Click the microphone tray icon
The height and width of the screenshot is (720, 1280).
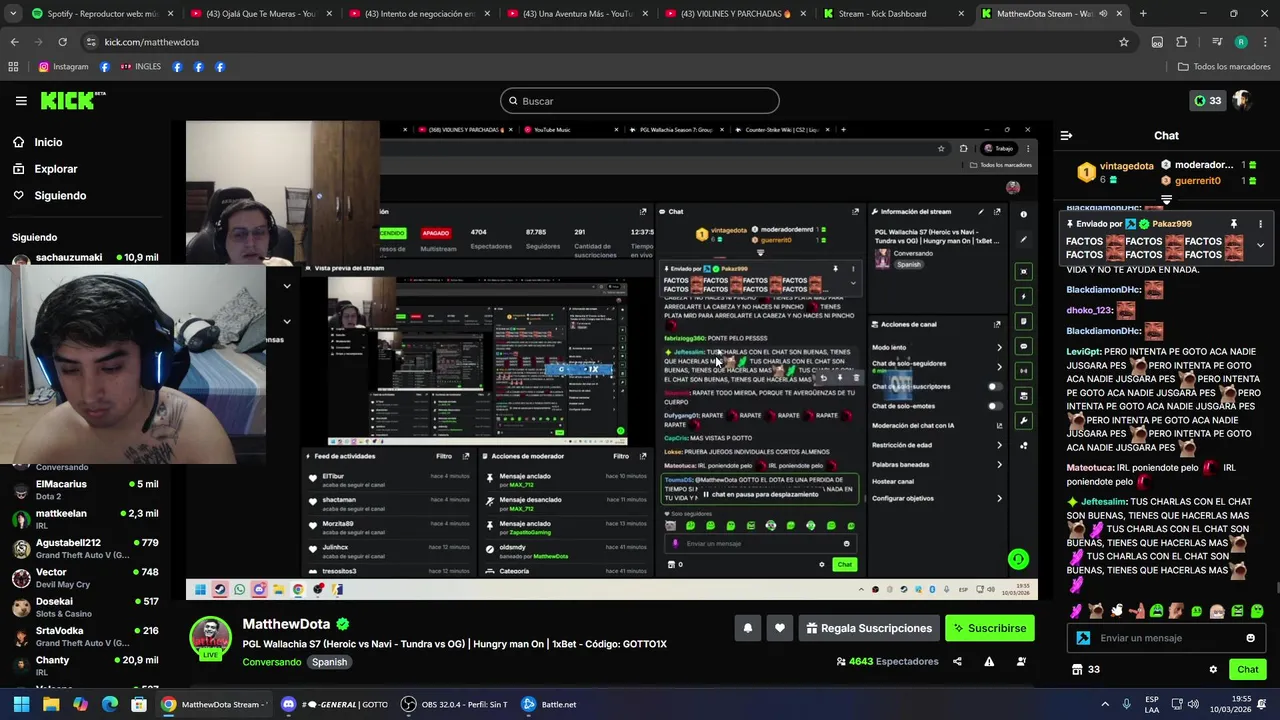tap(1127, 704)
